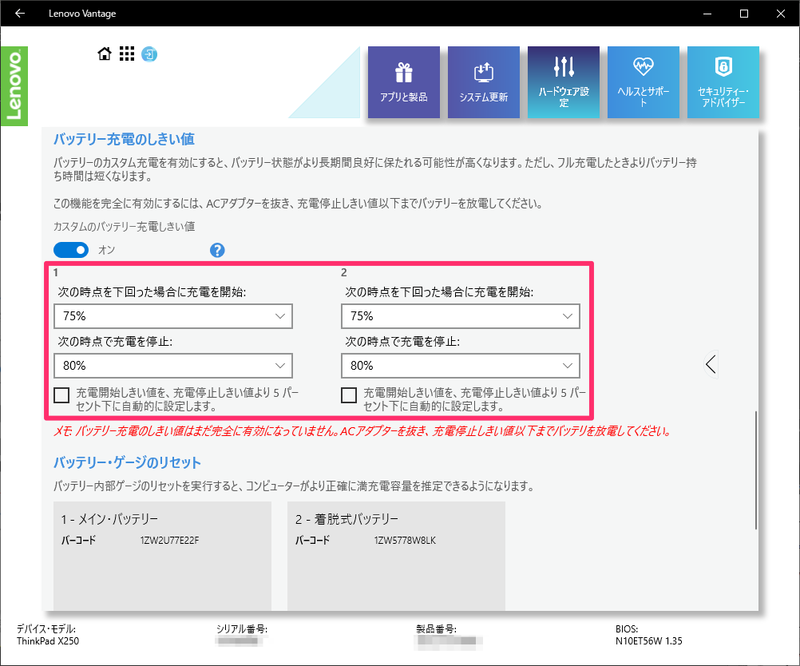Open battery 1 charge start 75% dropdown
The width and height of the screenshot is (800, 666).
173,316
